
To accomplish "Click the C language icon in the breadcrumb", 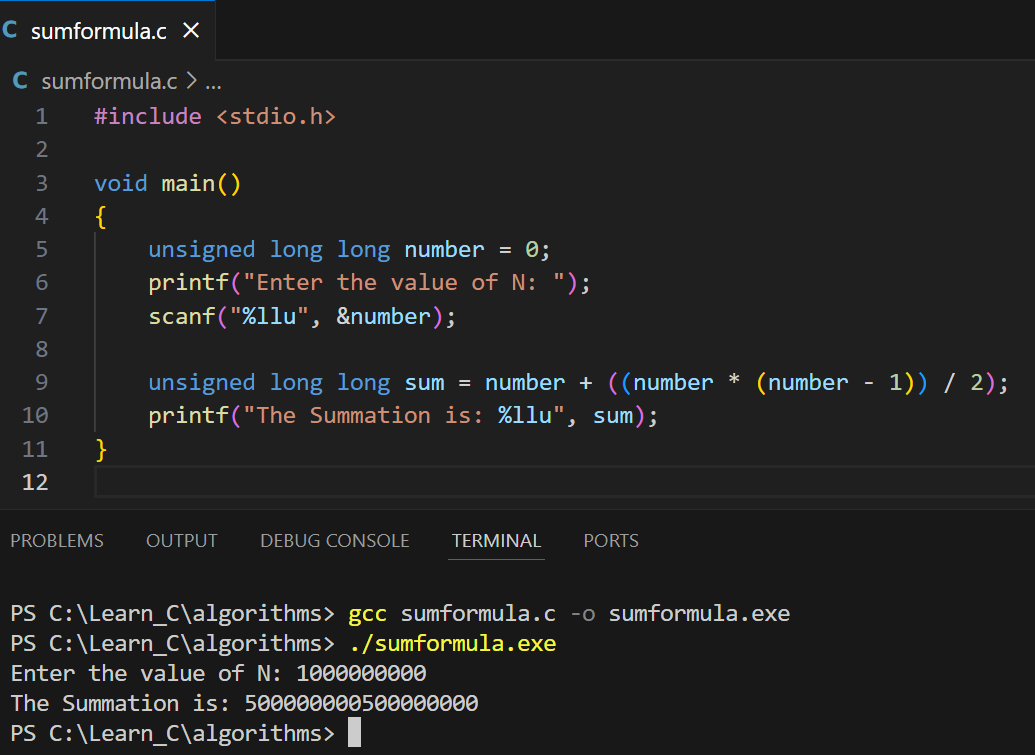I will coord(20,81).
